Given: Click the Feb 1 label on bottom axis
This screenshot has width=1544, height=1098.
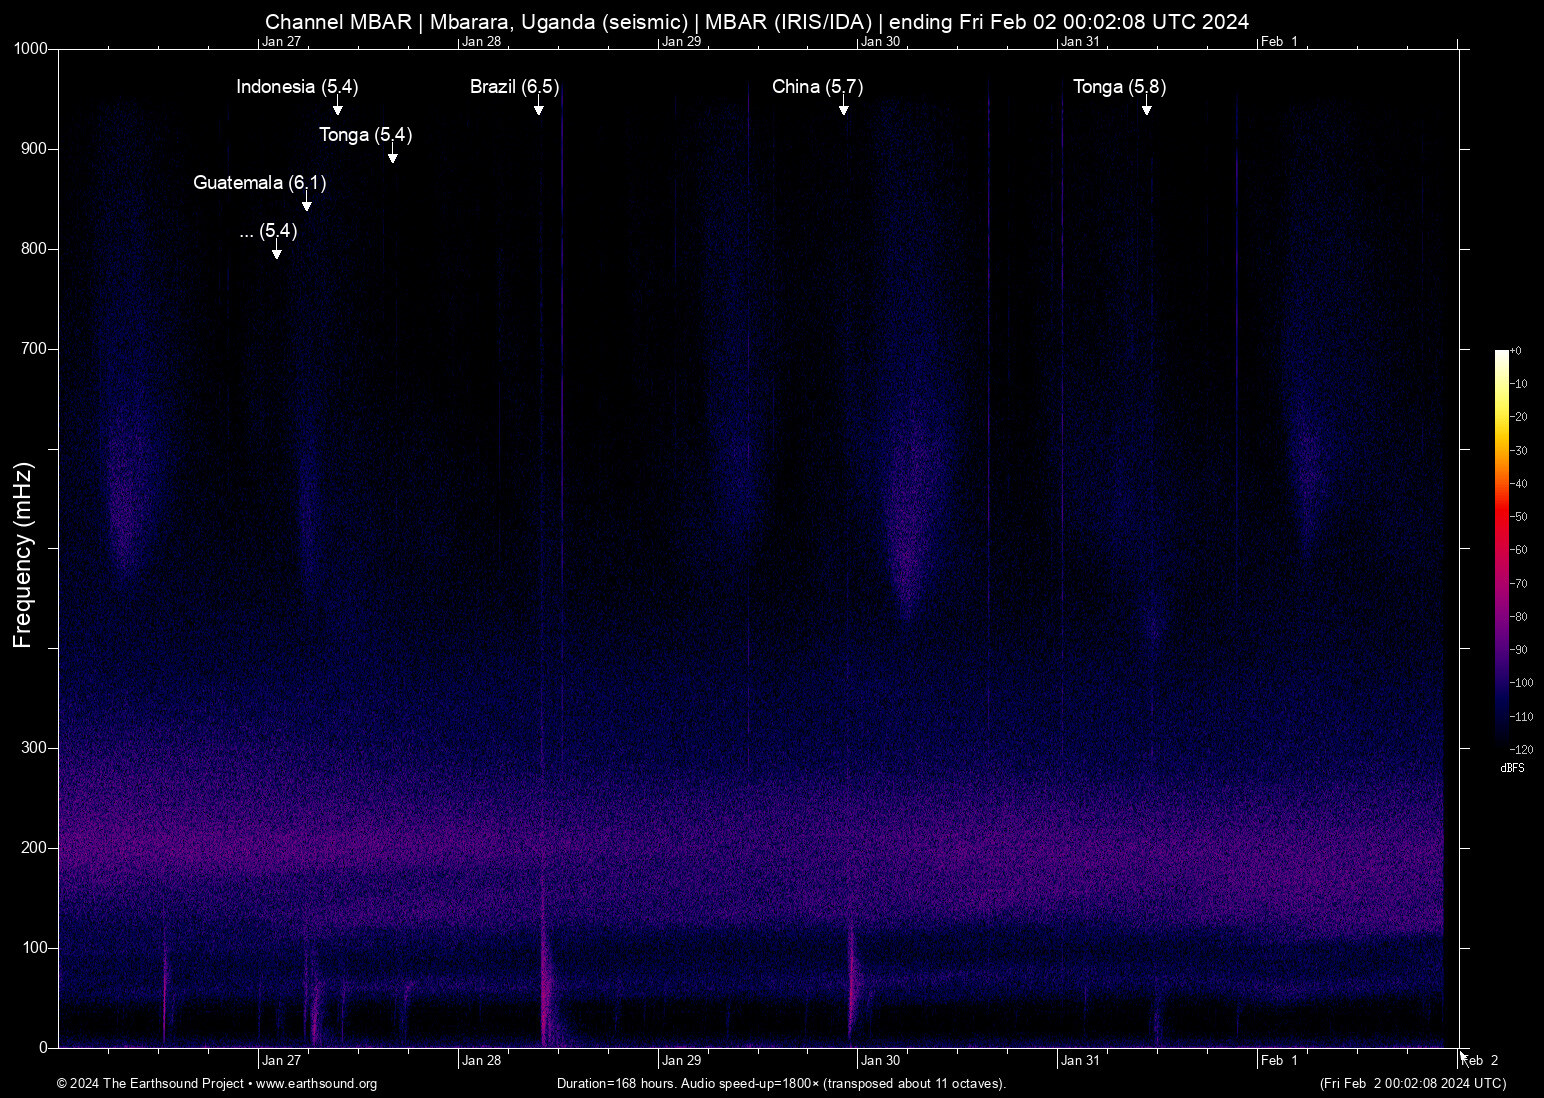Looking at the screenshot, I should pos(1279,1060).
